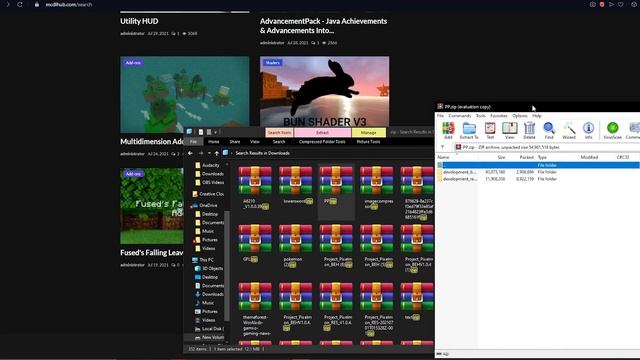Image resolution: width=640 pixels, height=360 pixels.
Task: Open WinRAR Options menu
Action: (x=520, y=116)
